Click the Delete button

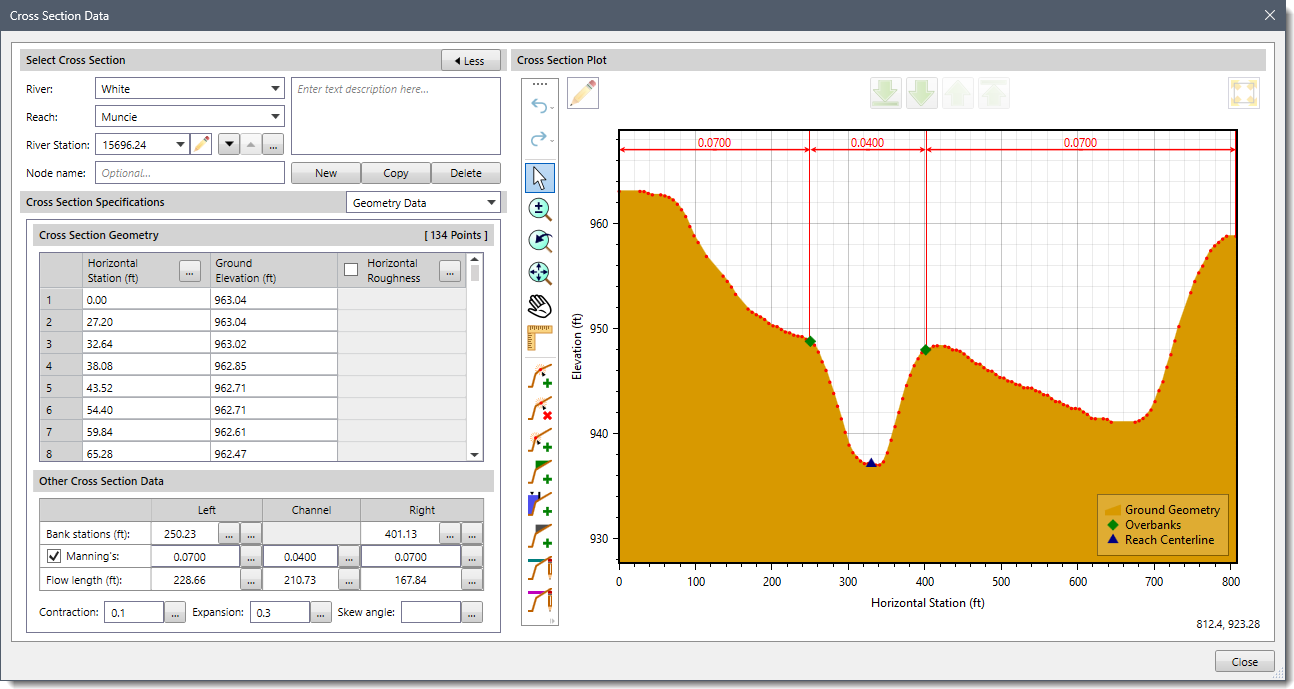(466, 173)
